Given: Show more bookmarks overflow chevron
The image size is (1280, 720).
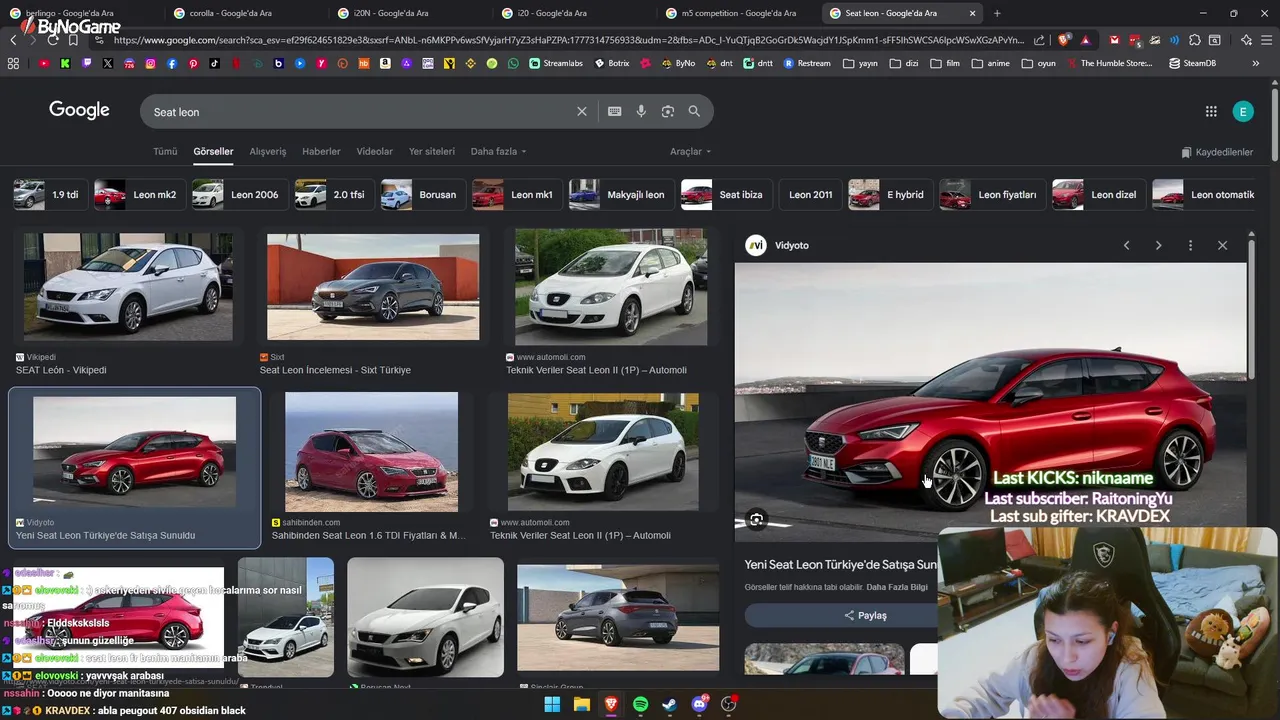Looking at the screenshot, I should 1256,63.
